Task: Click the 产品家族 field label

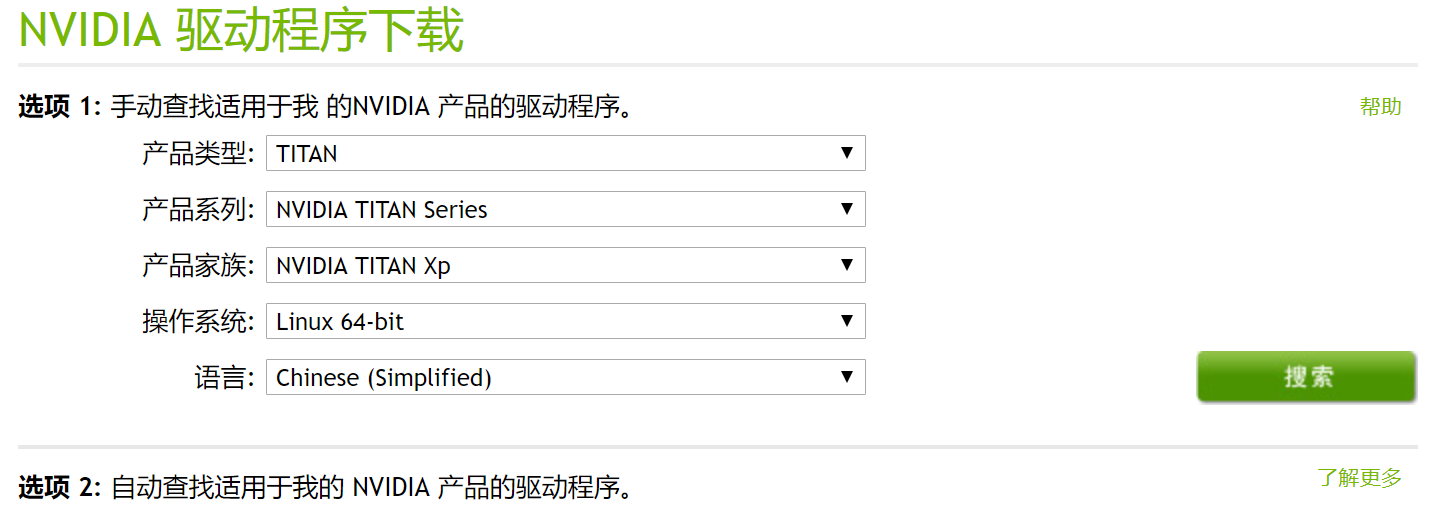Action: [x=198, y=266]
